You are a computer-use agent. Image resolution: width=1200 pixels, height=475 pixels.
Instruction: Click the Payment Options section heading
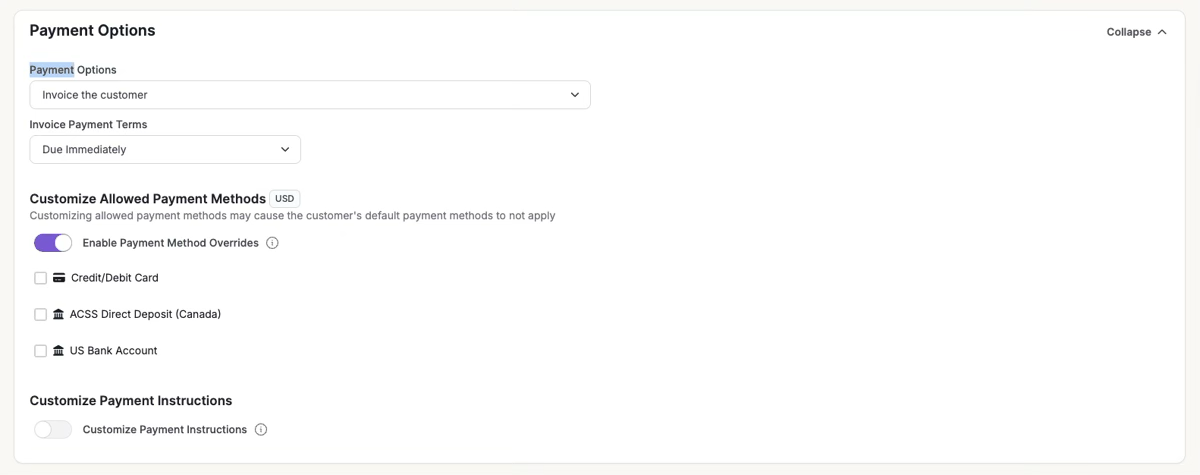pos(92,31)
